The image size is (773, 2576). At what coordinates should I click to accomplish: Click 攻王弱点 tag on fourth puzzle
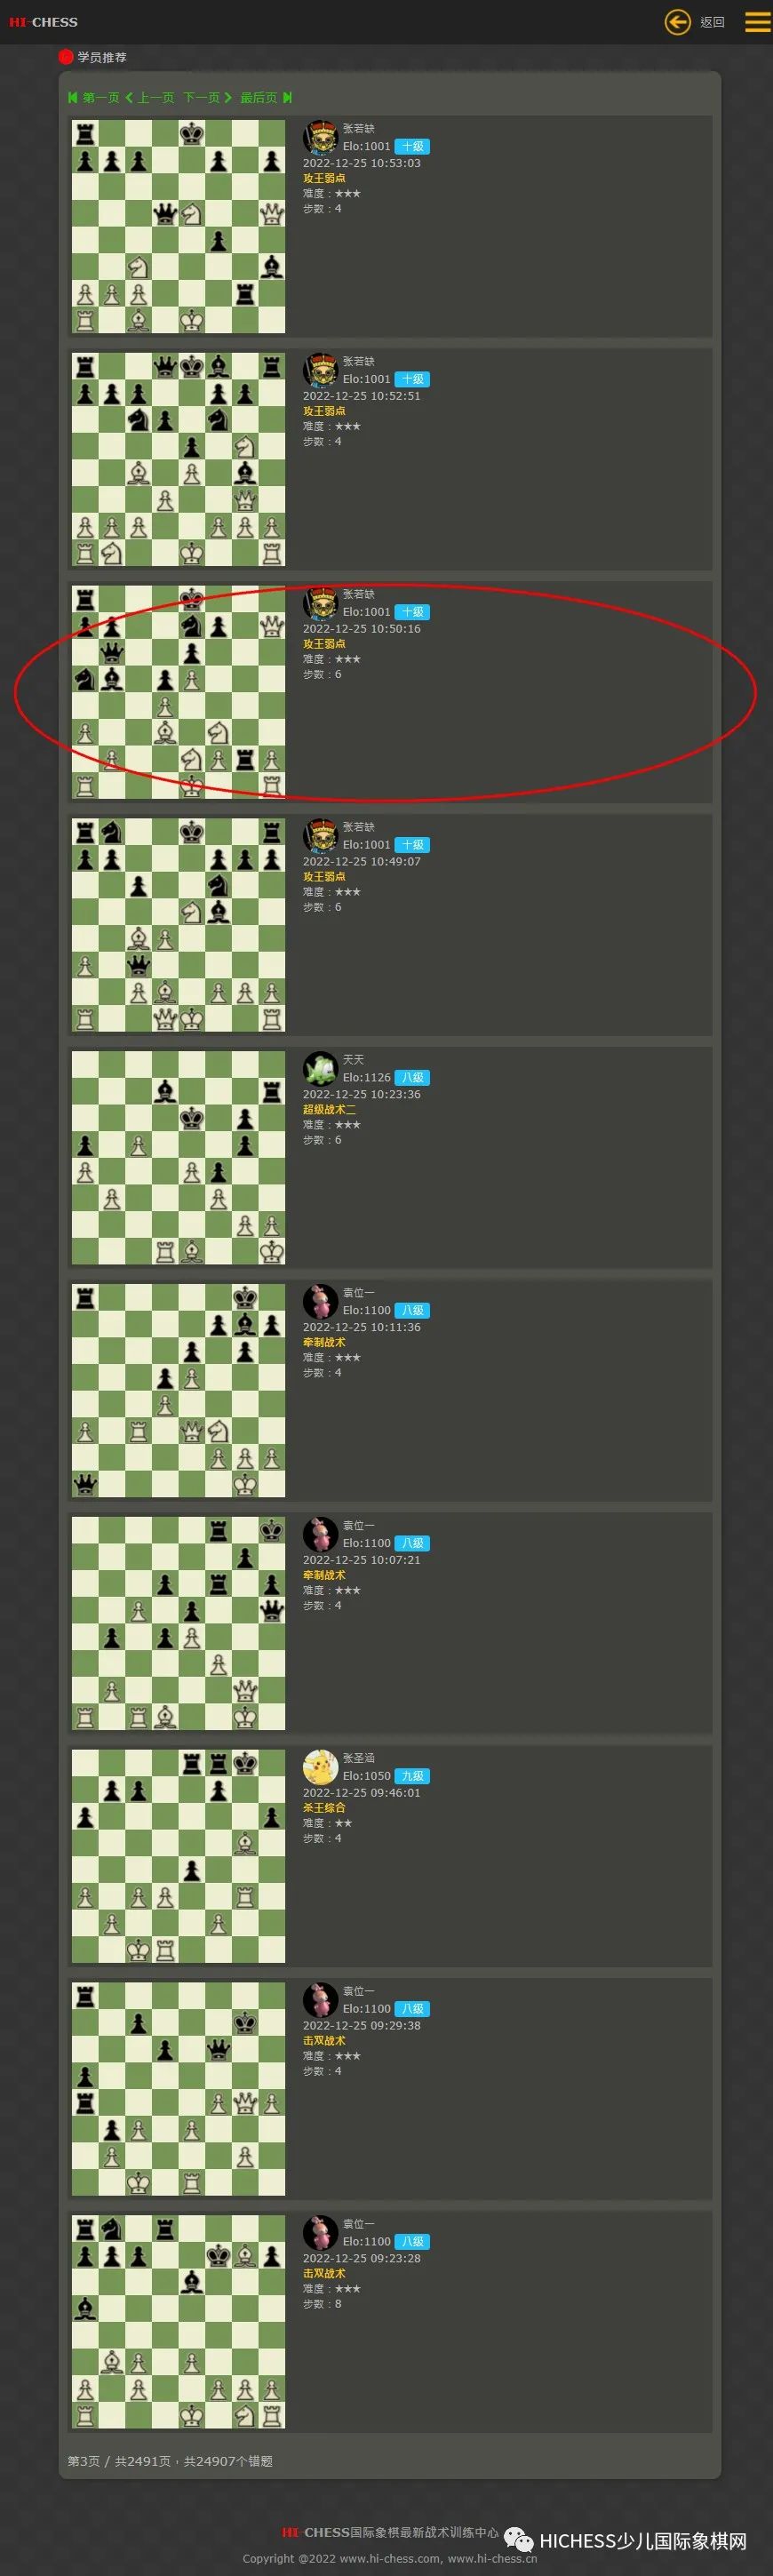point(324,877)
